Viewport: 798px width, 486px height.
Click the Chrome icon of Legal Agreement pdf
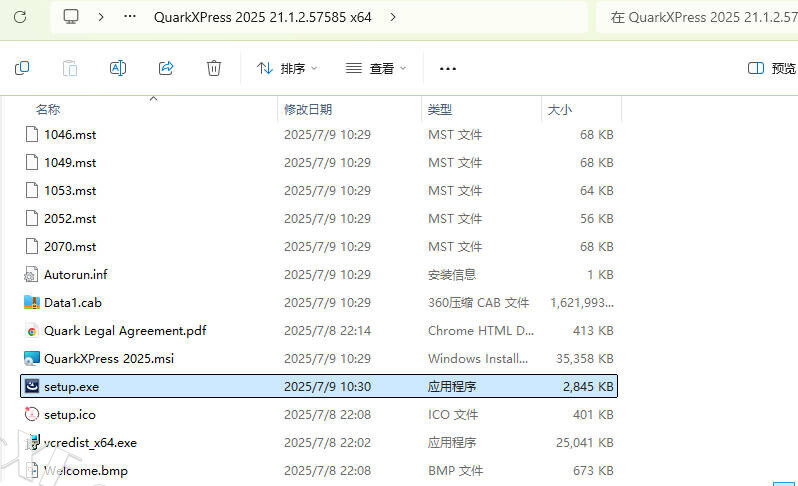point(32,331)
